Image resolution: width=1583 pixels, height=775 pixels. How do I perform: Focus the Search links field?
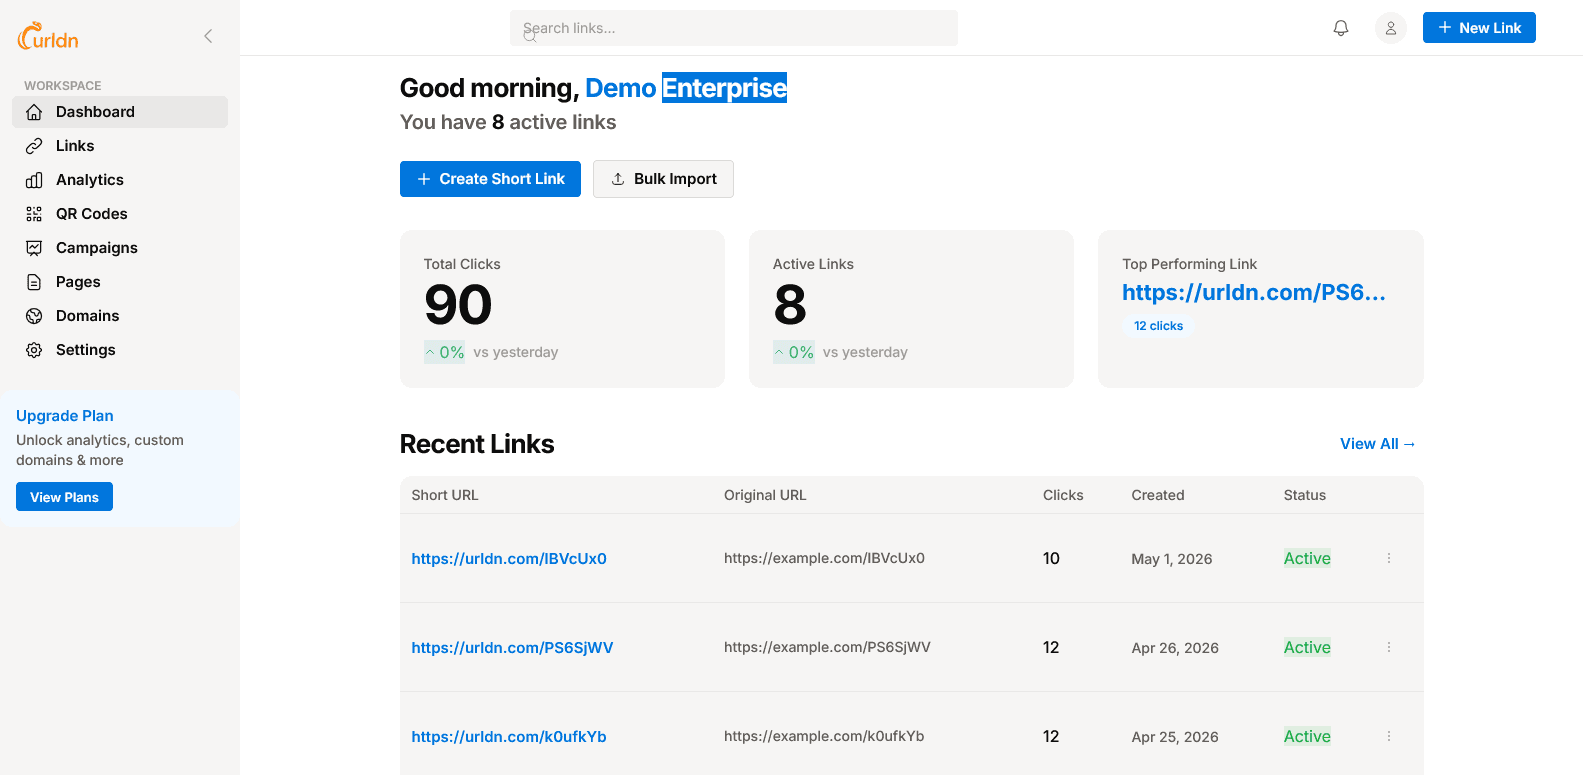pos(734,28)
